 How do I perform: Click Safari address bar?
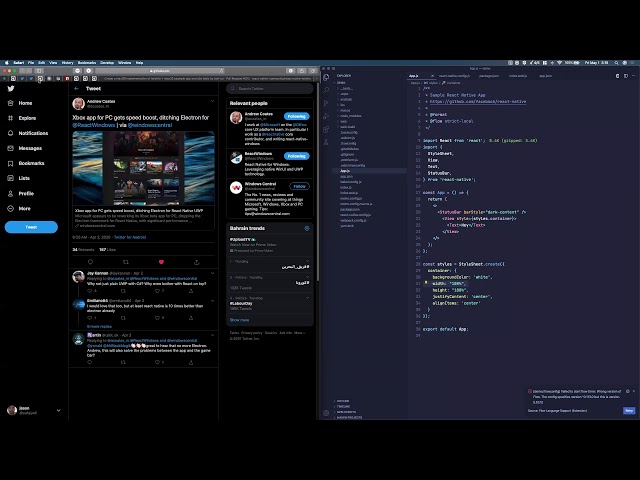point(159,71)
